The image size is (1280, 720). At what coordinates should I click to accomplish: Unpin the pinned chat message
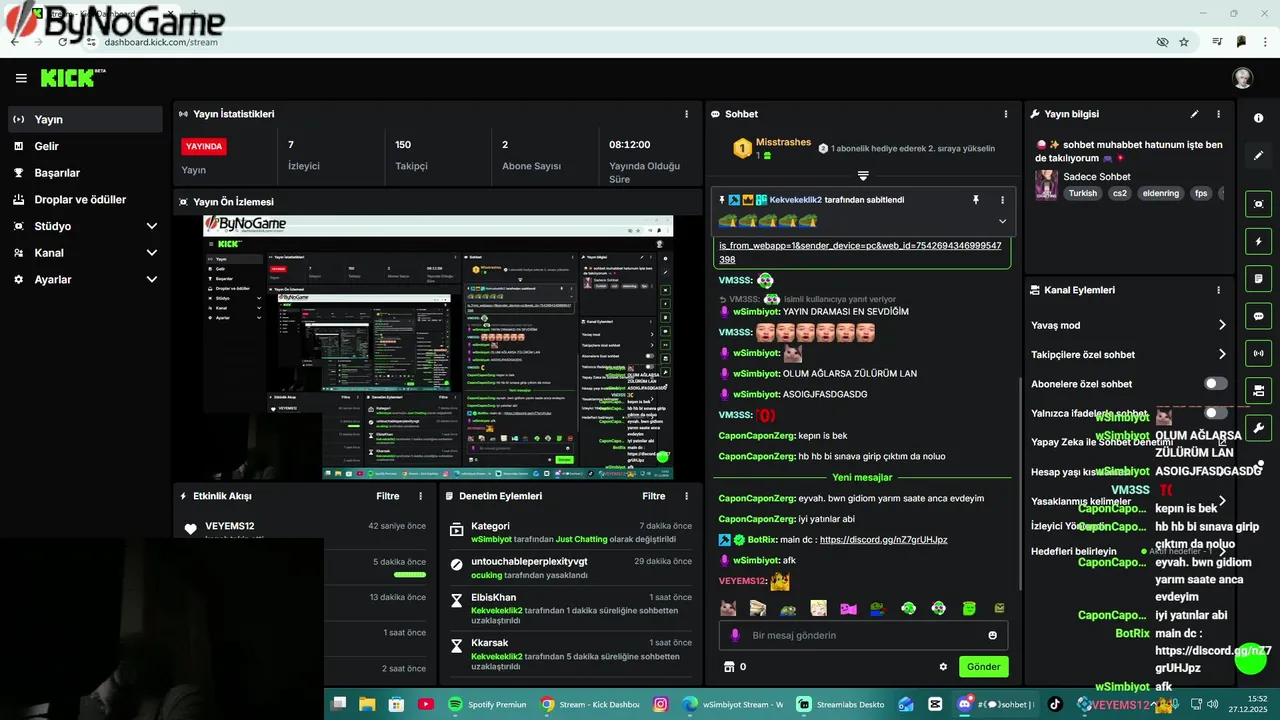(976, 200)
